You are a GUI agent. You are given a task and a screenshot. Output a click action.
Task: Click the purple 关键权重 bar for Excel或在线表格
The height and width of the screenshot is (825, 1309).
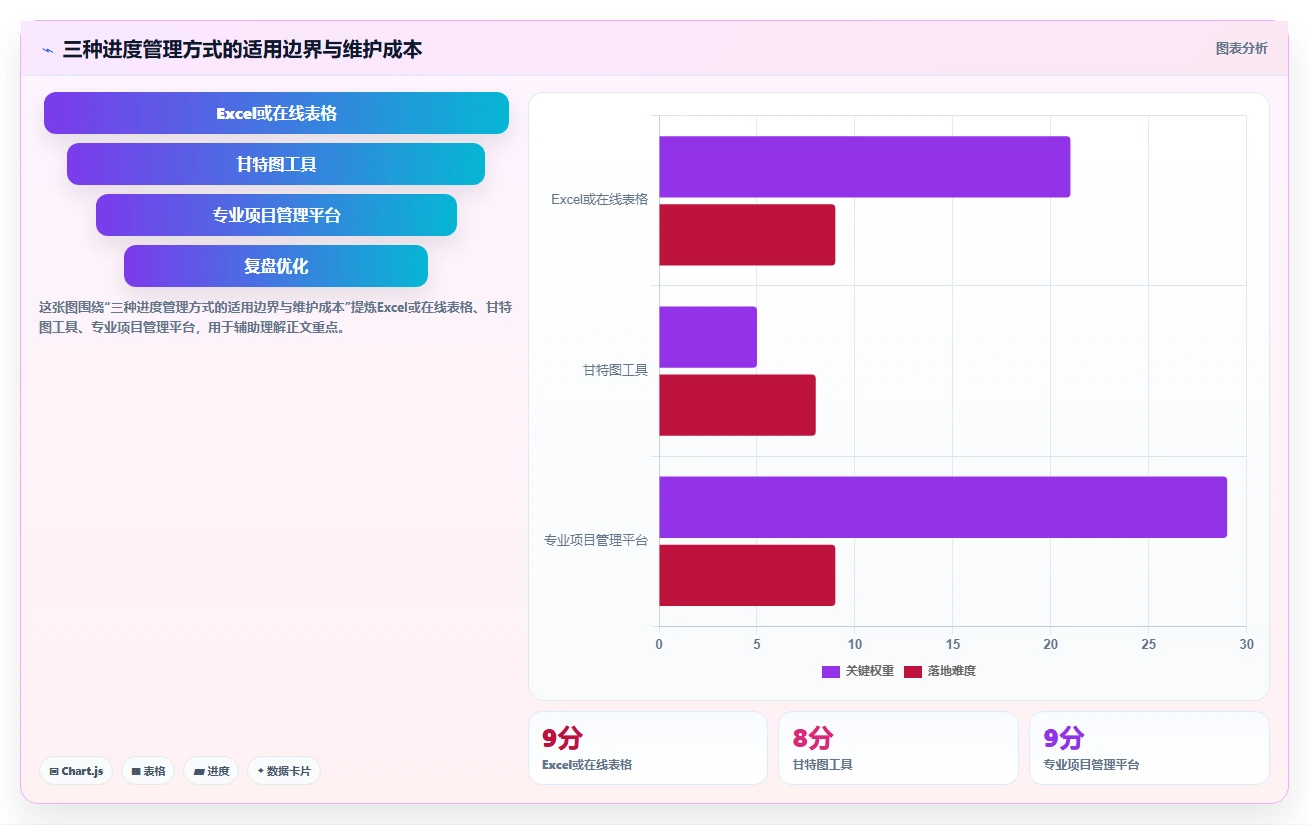tap(864, 167)
